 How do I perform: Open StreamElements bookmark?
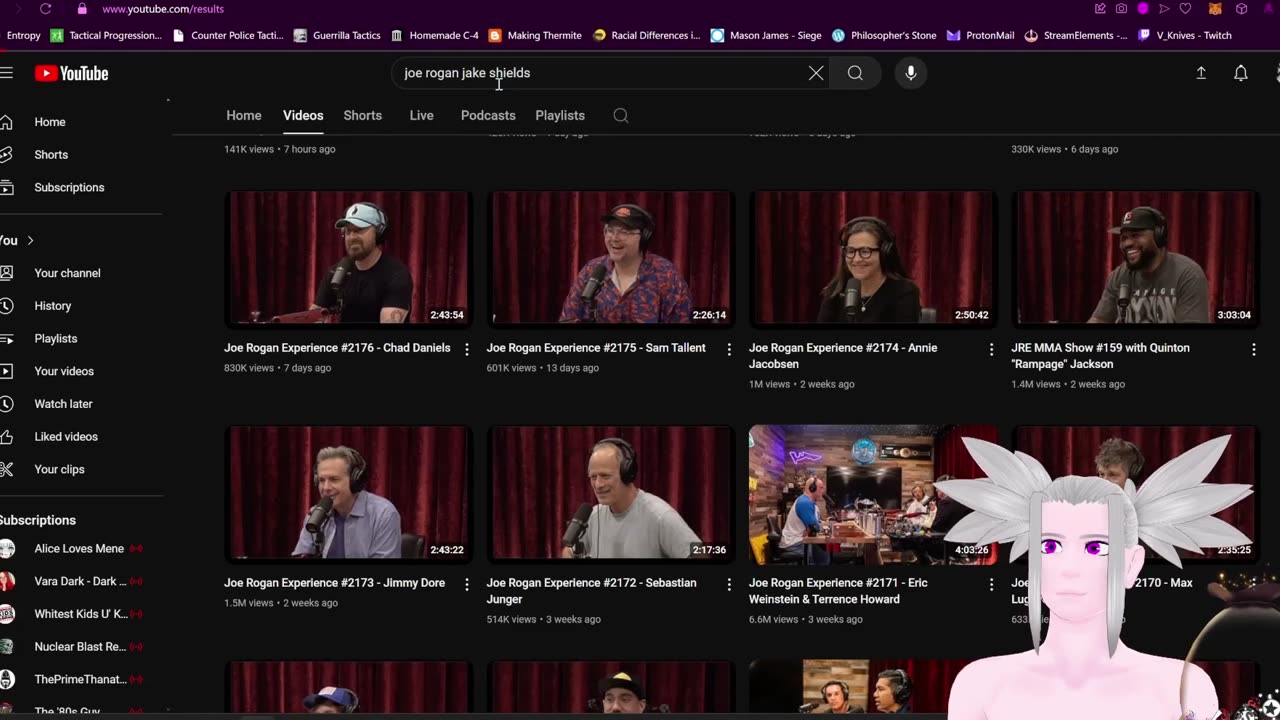(1076, 35)
